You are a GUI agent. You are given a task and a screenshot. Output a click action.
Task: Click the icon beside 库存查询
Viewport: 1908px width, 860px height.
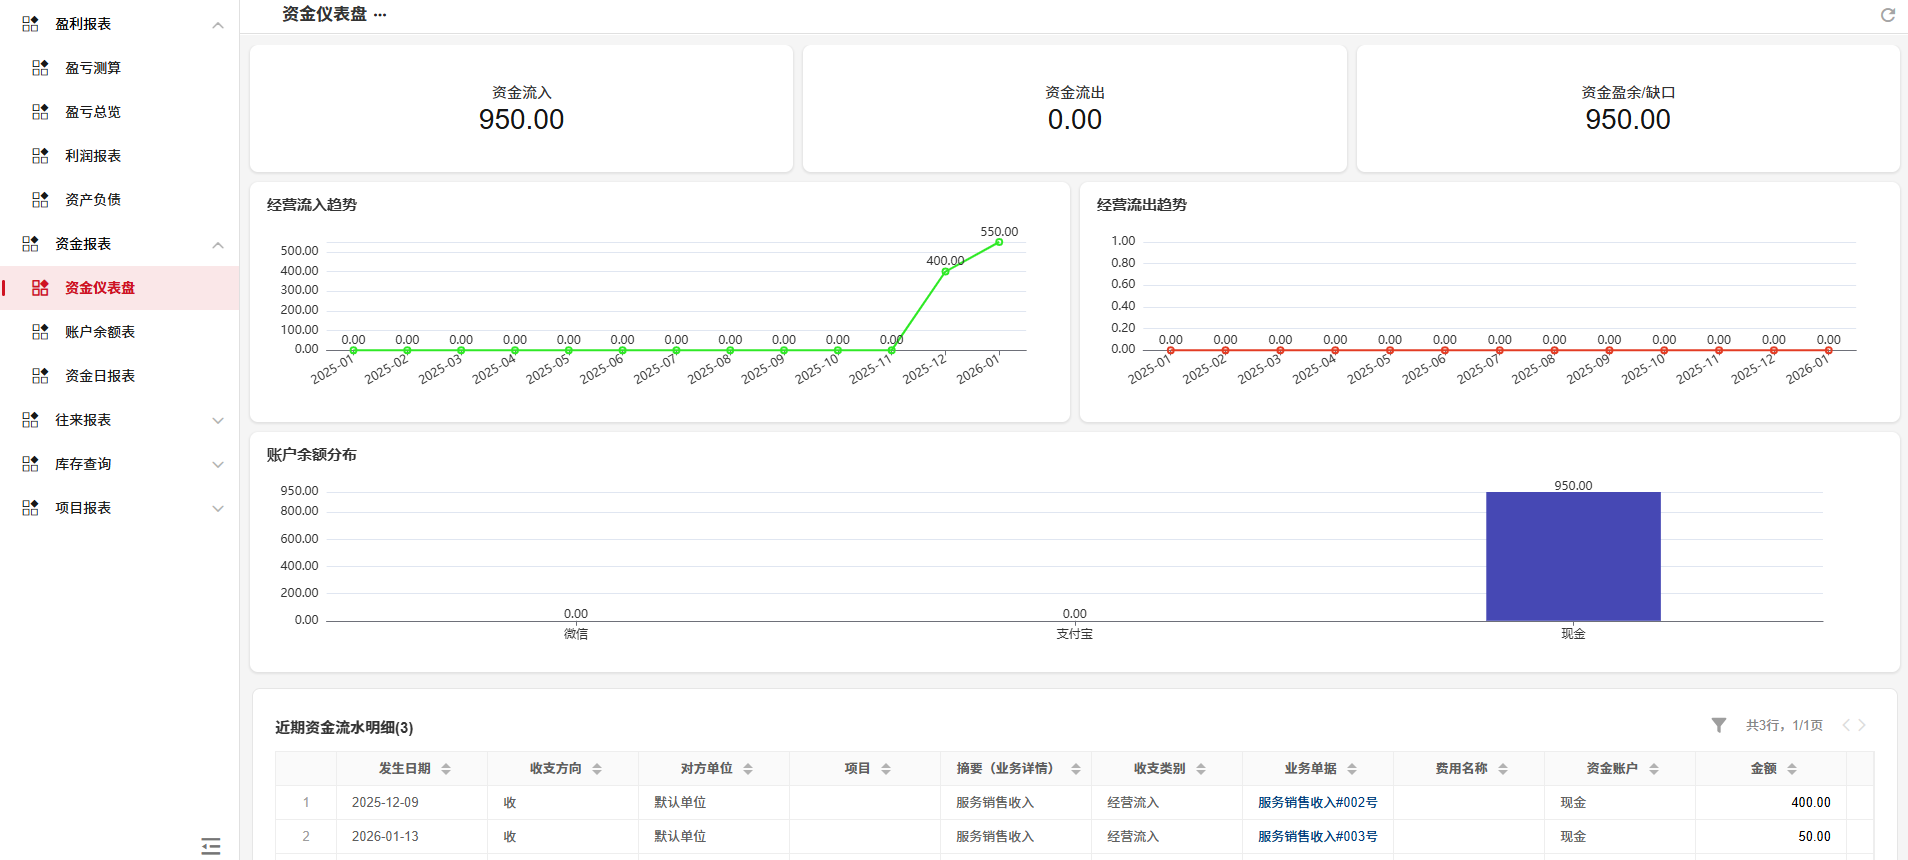(30, 464)
